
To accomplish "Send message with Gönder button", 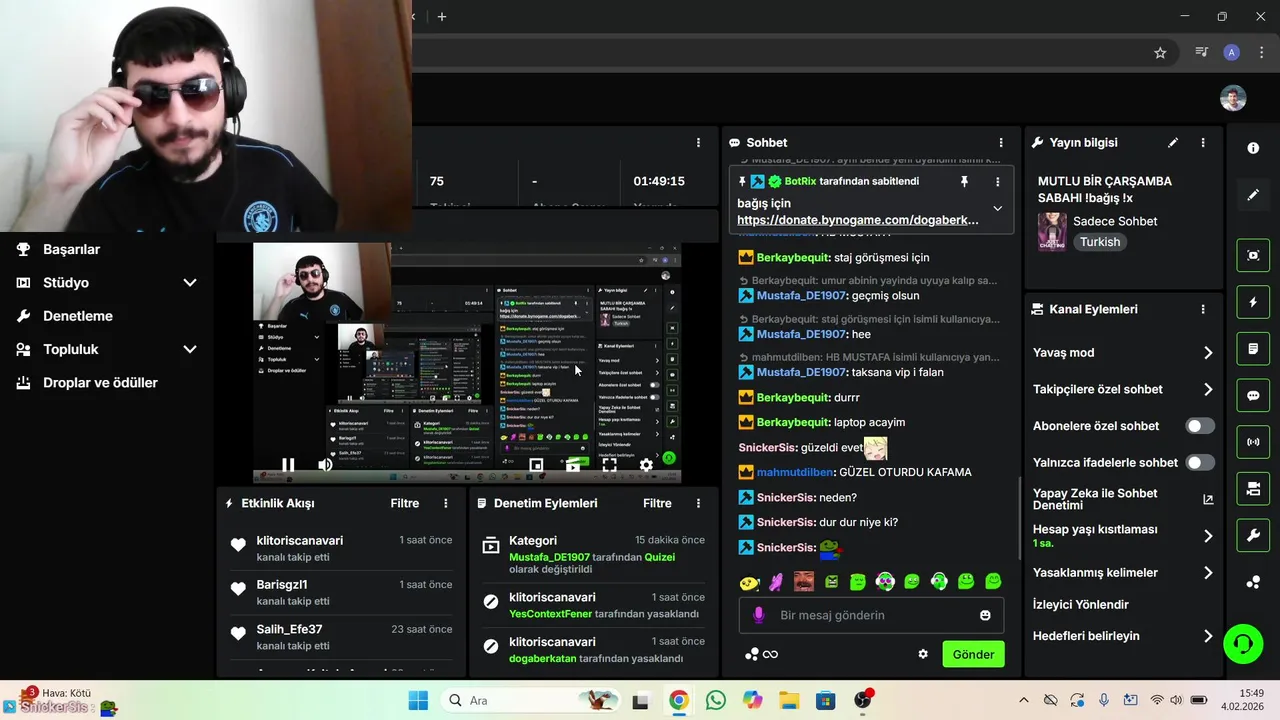I will 973,654.
